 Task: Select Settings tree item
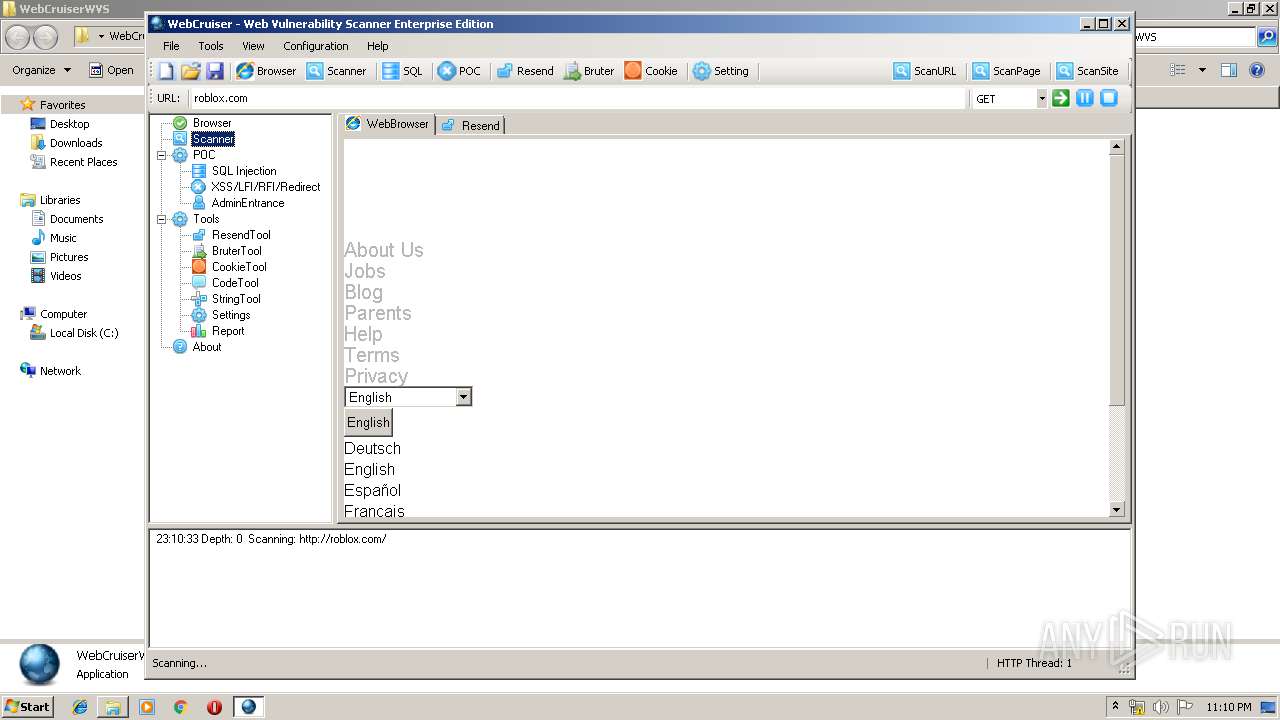coord(231,315)
